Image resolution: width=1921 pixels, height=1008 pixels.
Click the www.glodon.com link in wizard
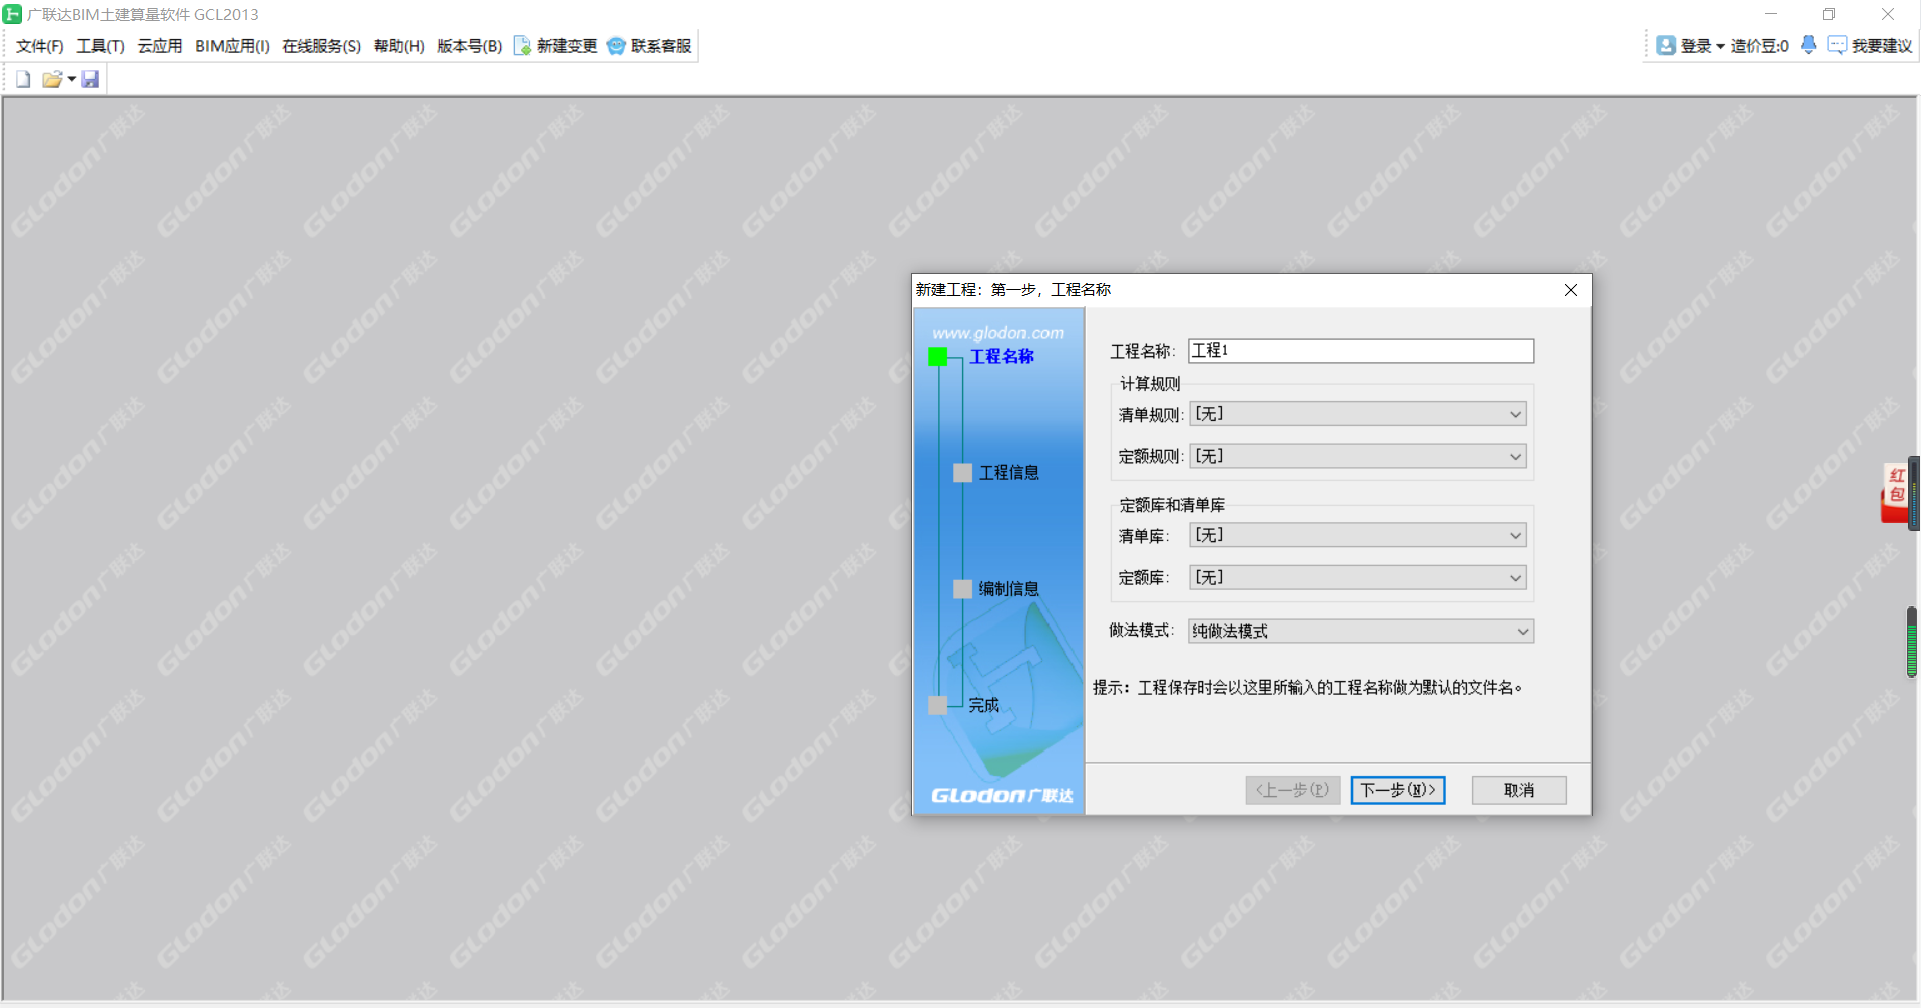[998, 332]
